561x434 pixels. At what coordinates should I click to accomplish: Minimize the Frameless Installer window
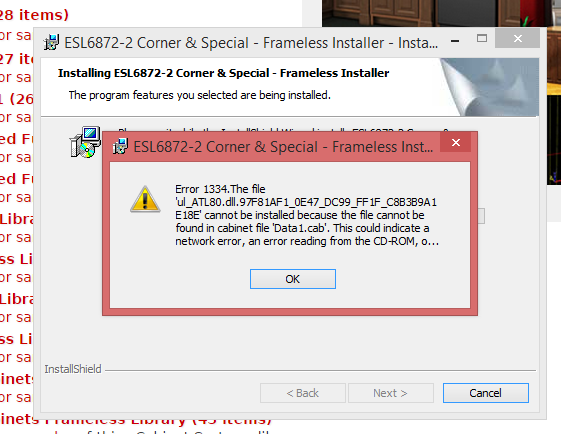point(455,41)
